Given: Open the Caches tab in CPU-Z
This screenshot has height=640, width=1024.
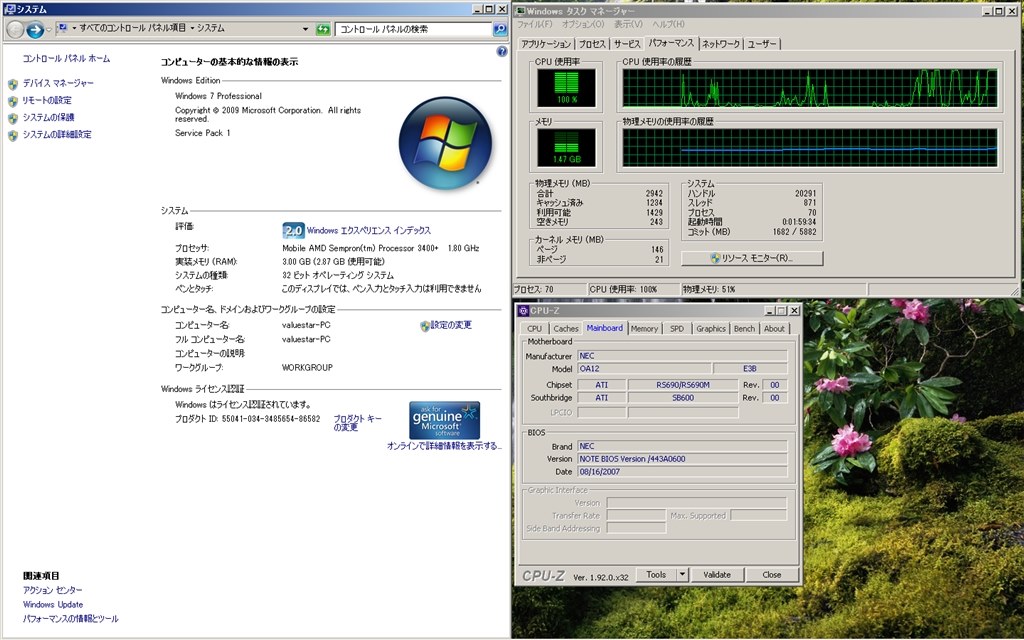Looking at the screenshot, I should (566, 329).
